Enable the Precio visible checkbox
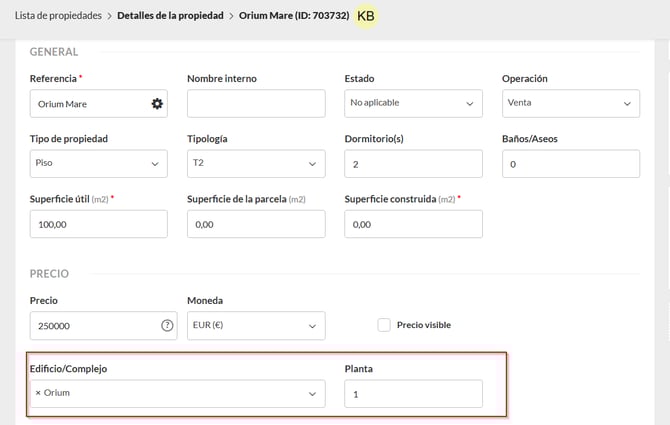Viewport: 670px width, 425px height. pyautogui.click(x=384, y=325)
